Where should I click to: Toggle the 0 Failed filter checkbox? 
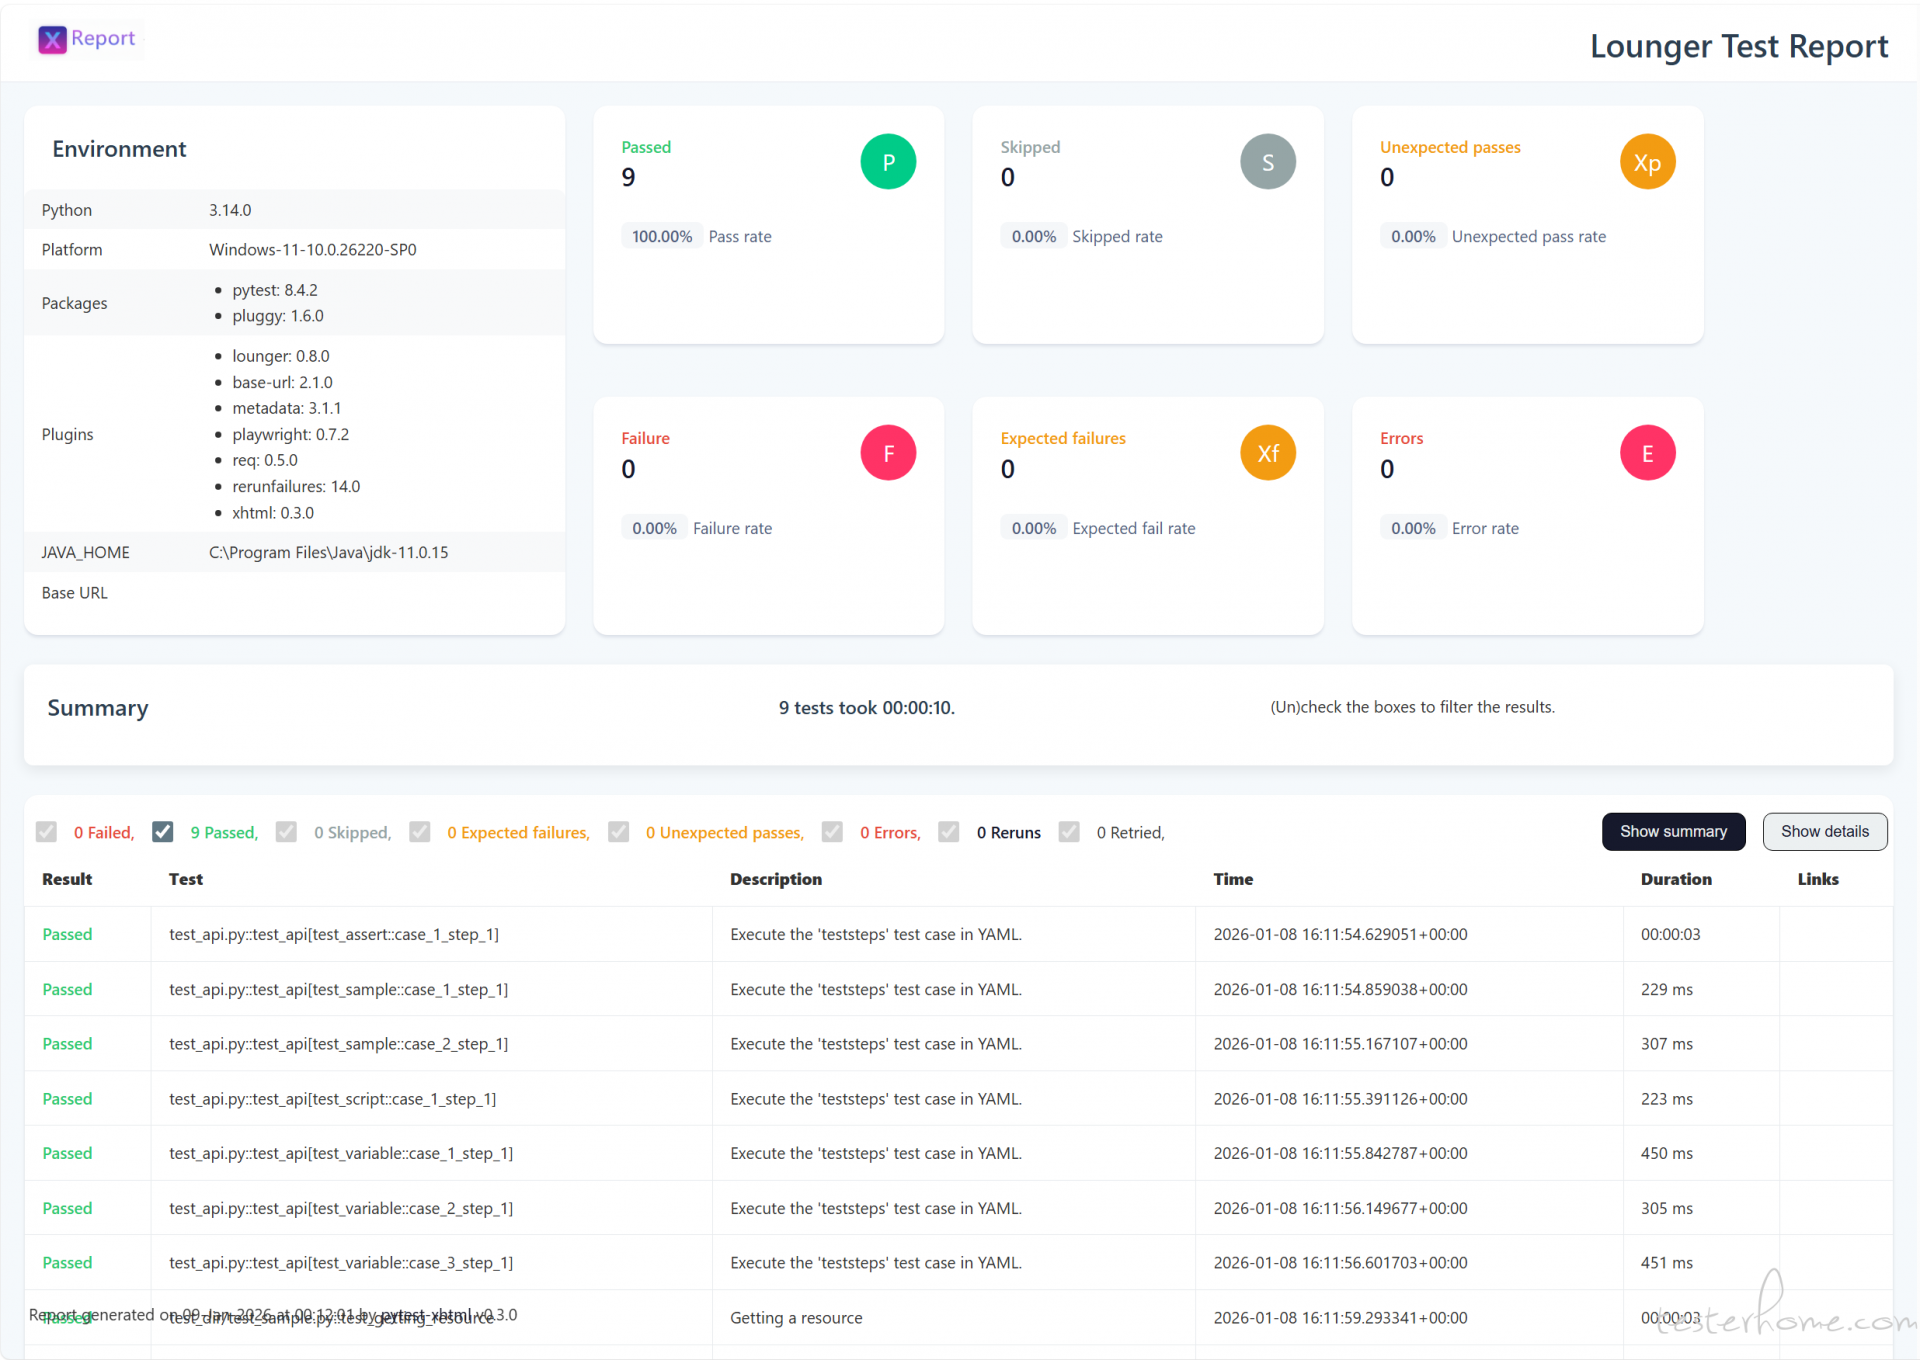tap(46, 832)
